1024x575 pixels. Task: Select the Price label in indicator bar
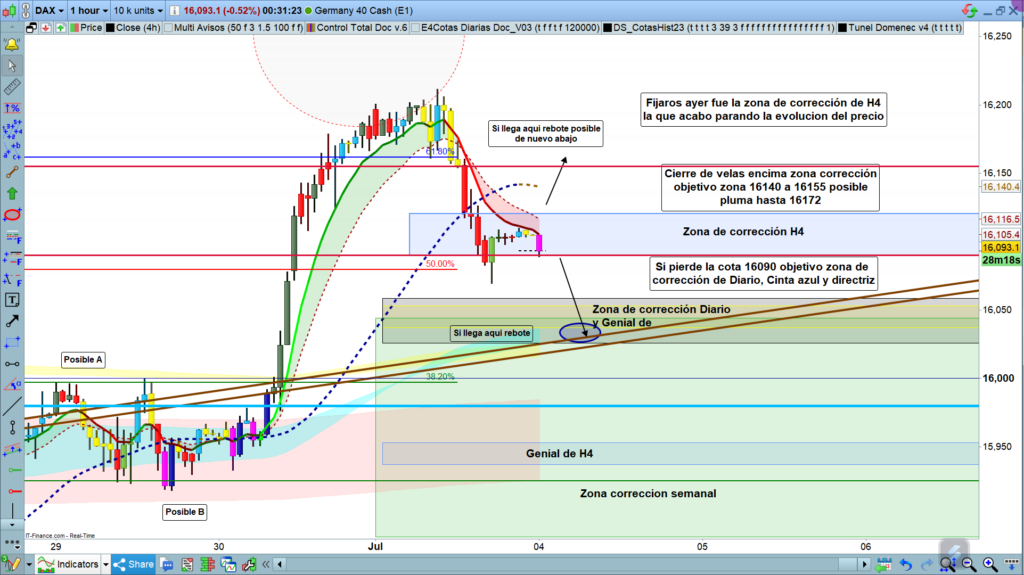[89, 28]
